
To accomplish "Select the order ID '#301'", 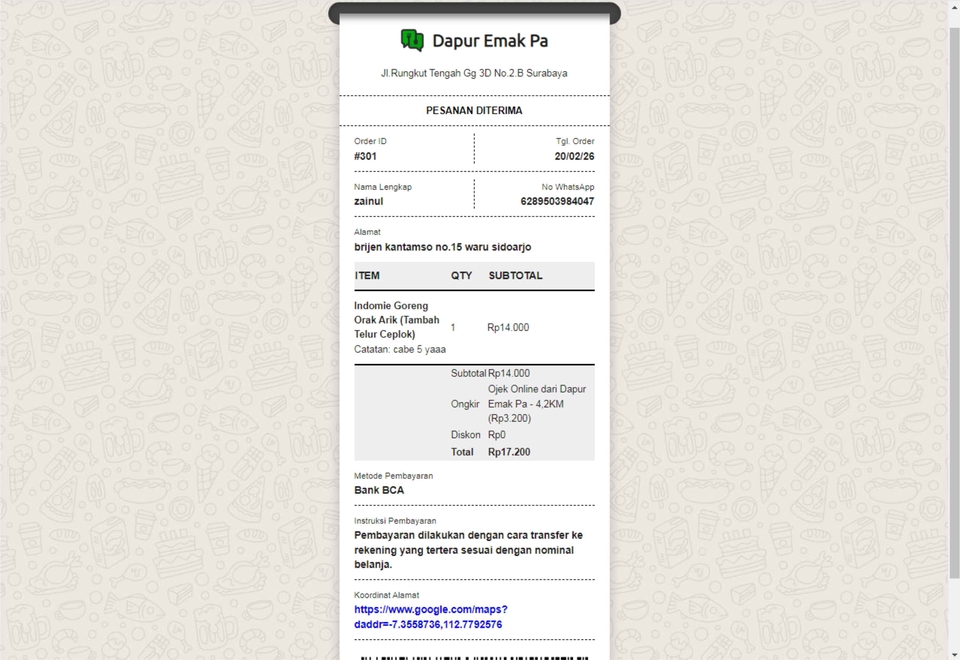I will coord(365,156).
